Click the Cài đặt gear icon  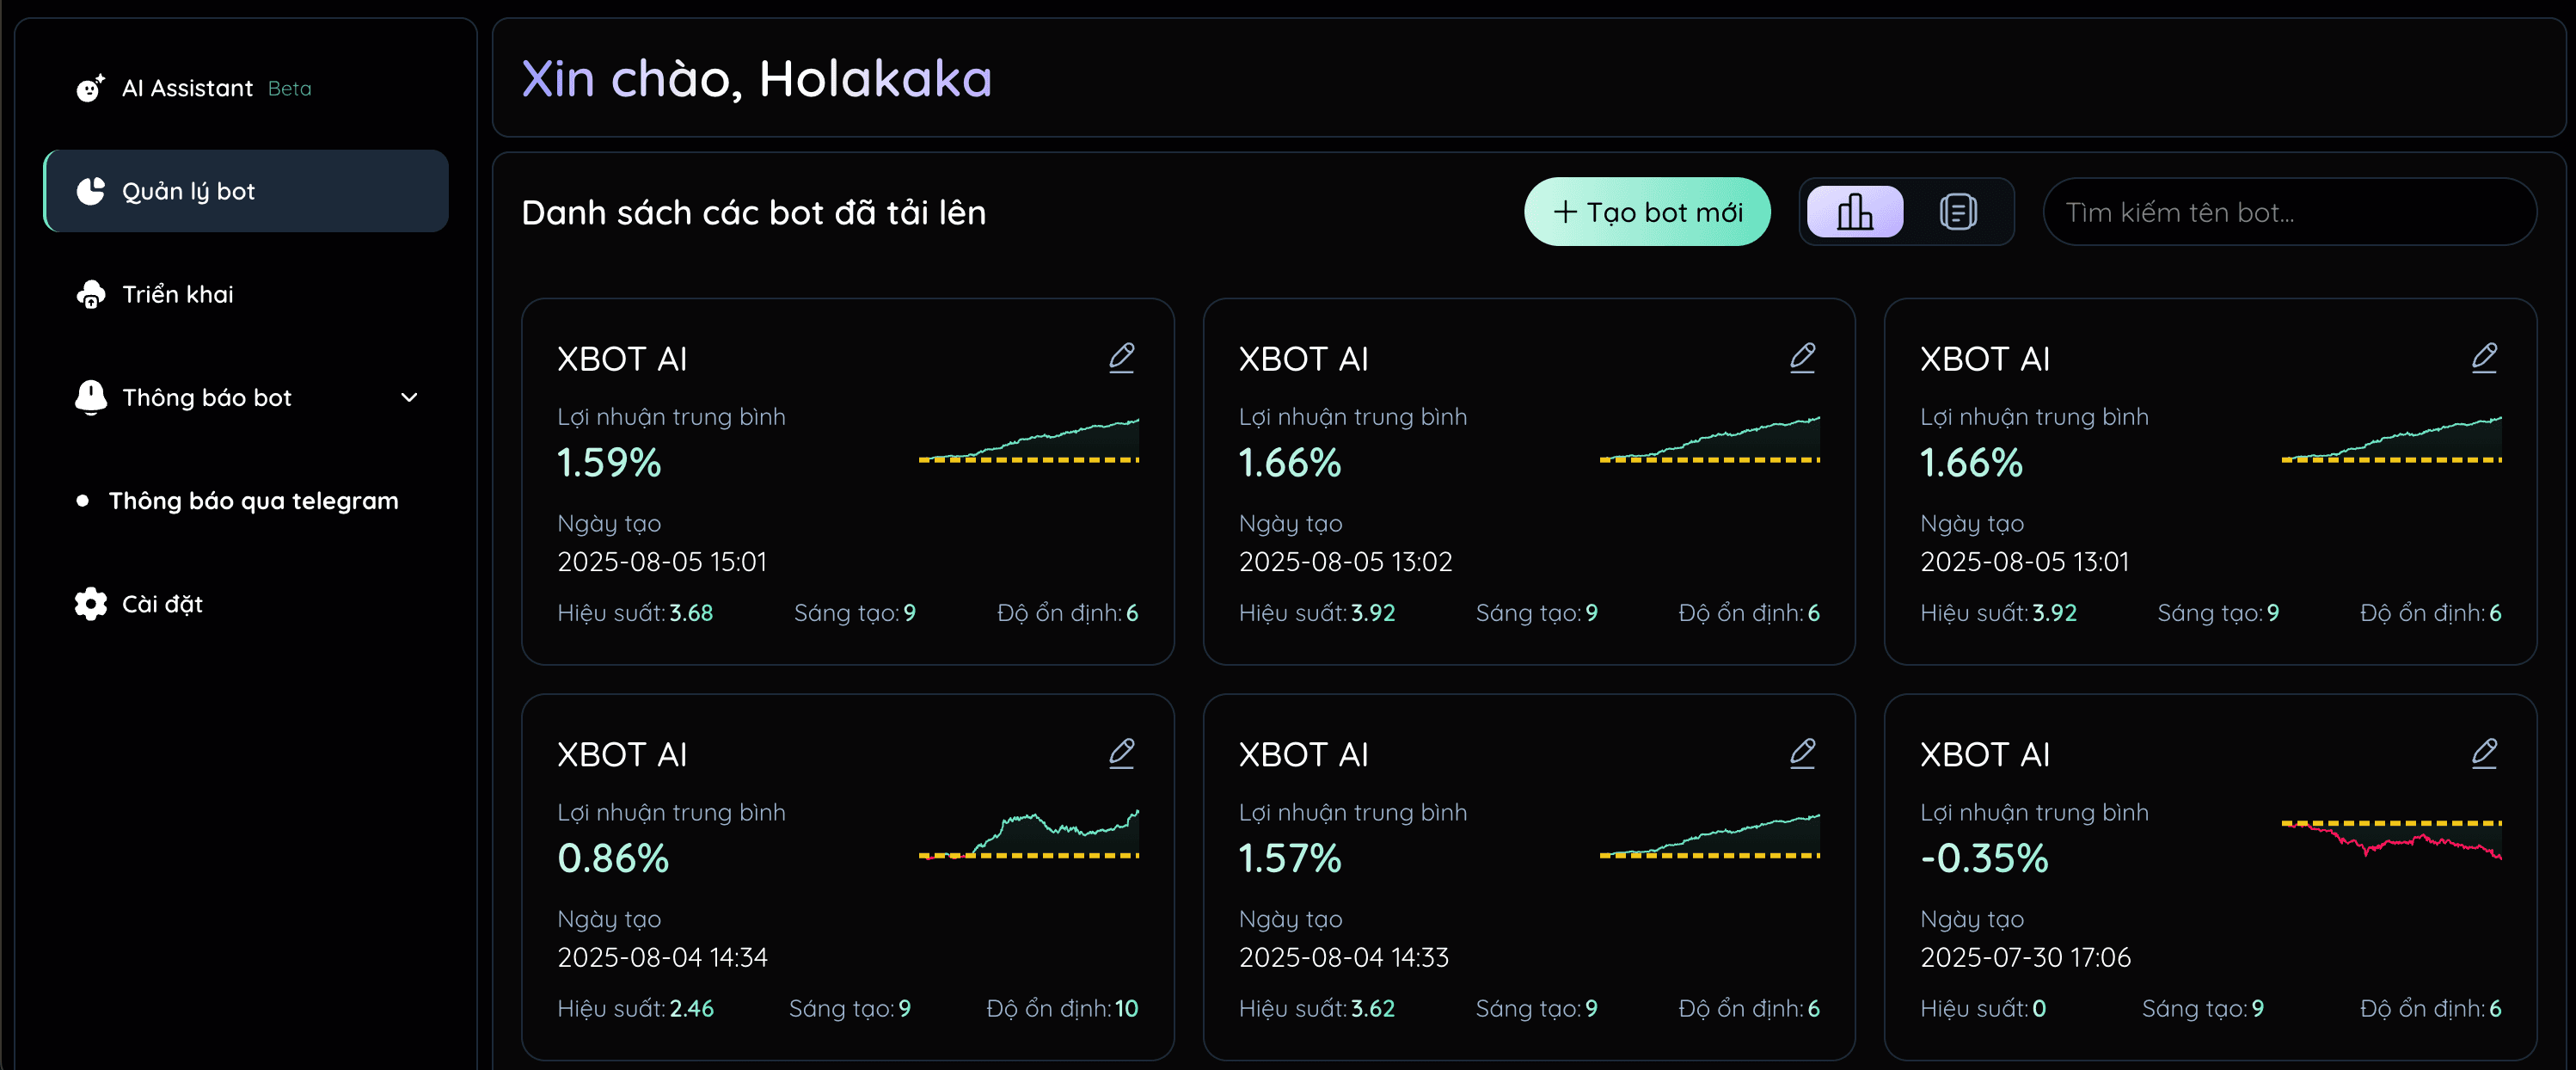(x=90, y=604)
